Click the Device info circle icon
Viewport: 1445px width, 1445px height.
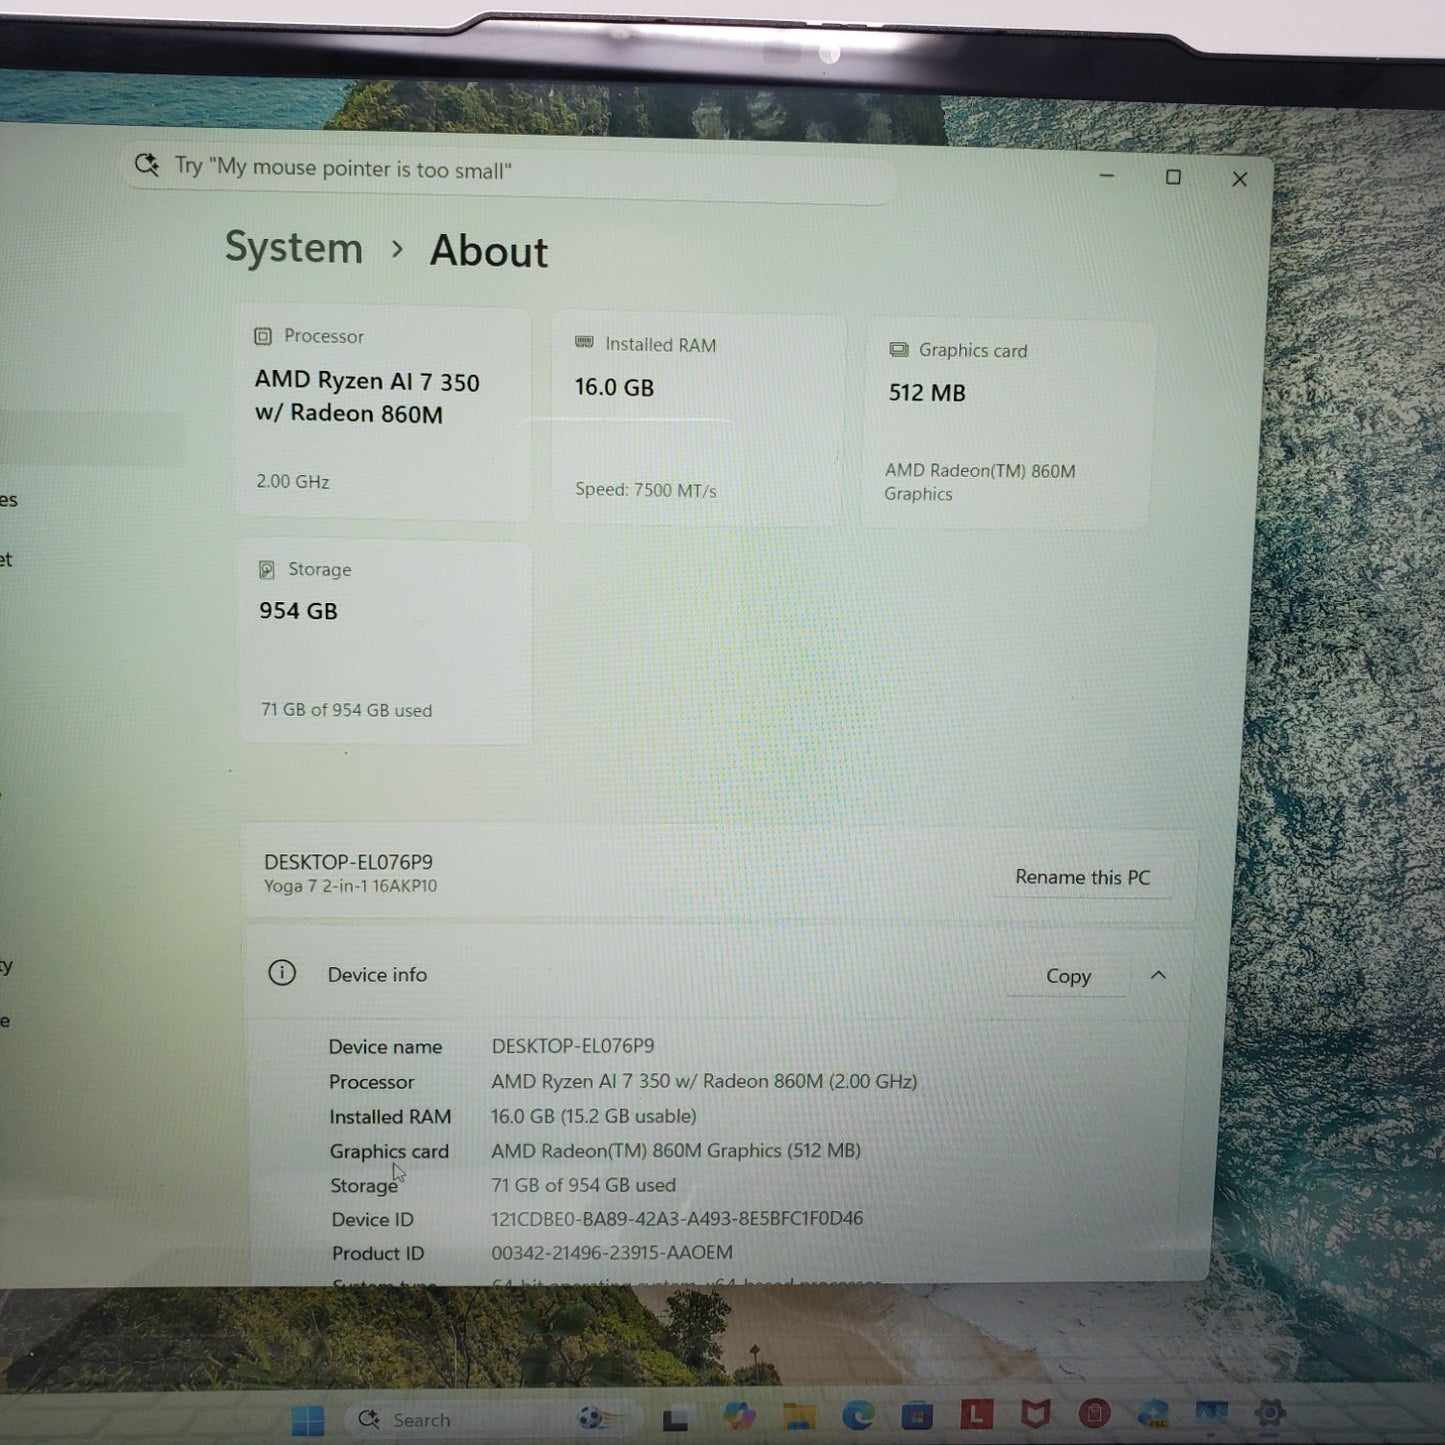(282, 973)
